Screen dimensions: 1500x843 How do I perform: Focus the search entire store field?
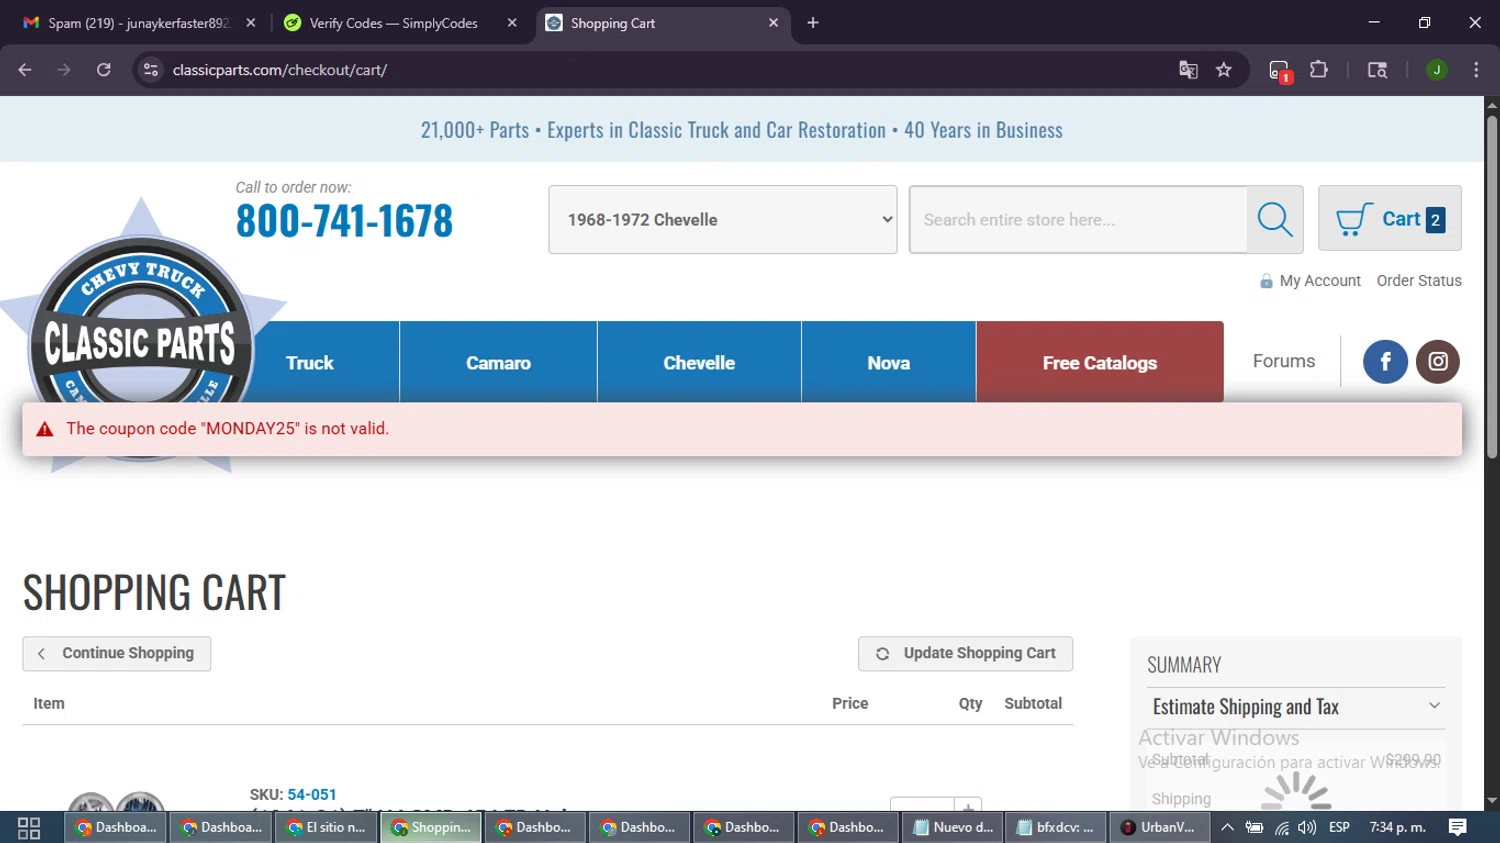1078,219
